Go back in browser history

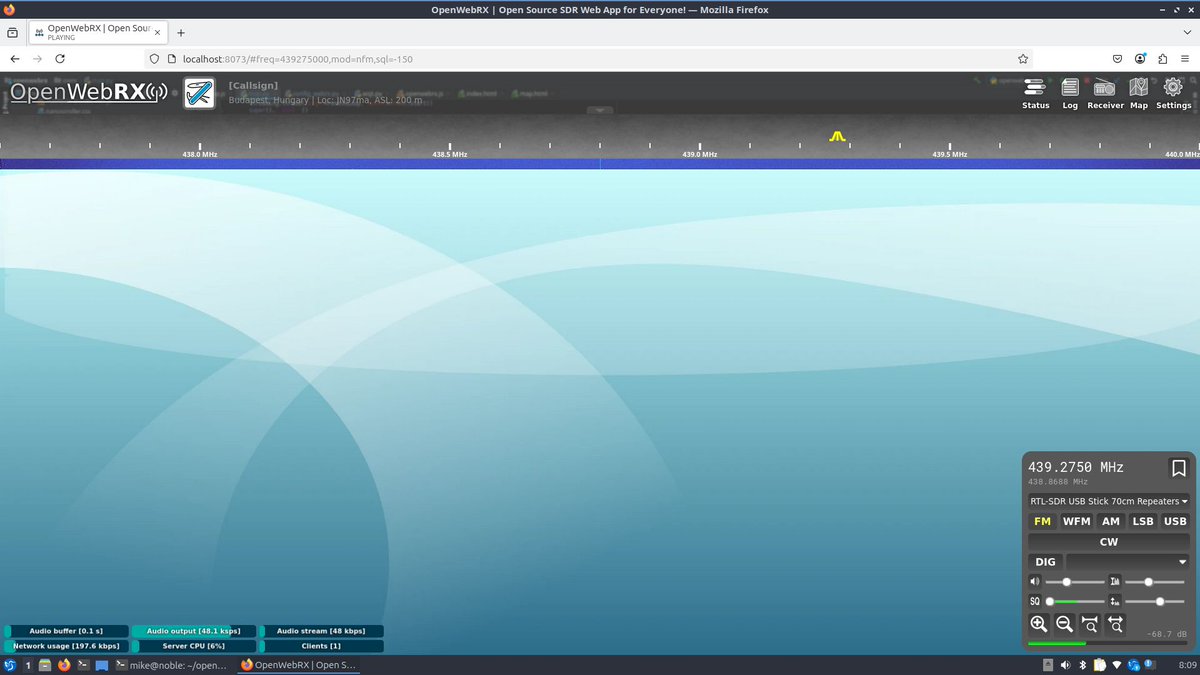coord(15,59)
